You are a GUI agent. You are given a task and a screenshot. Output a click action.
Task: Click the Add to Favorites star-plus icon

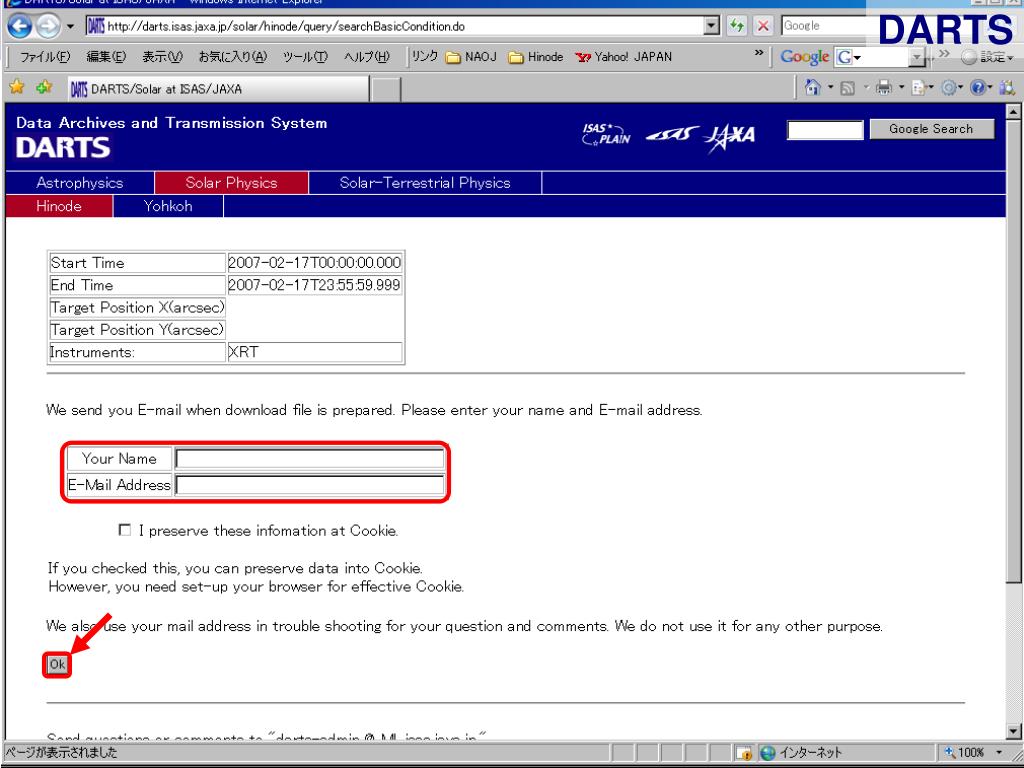(x=44, y=87)
